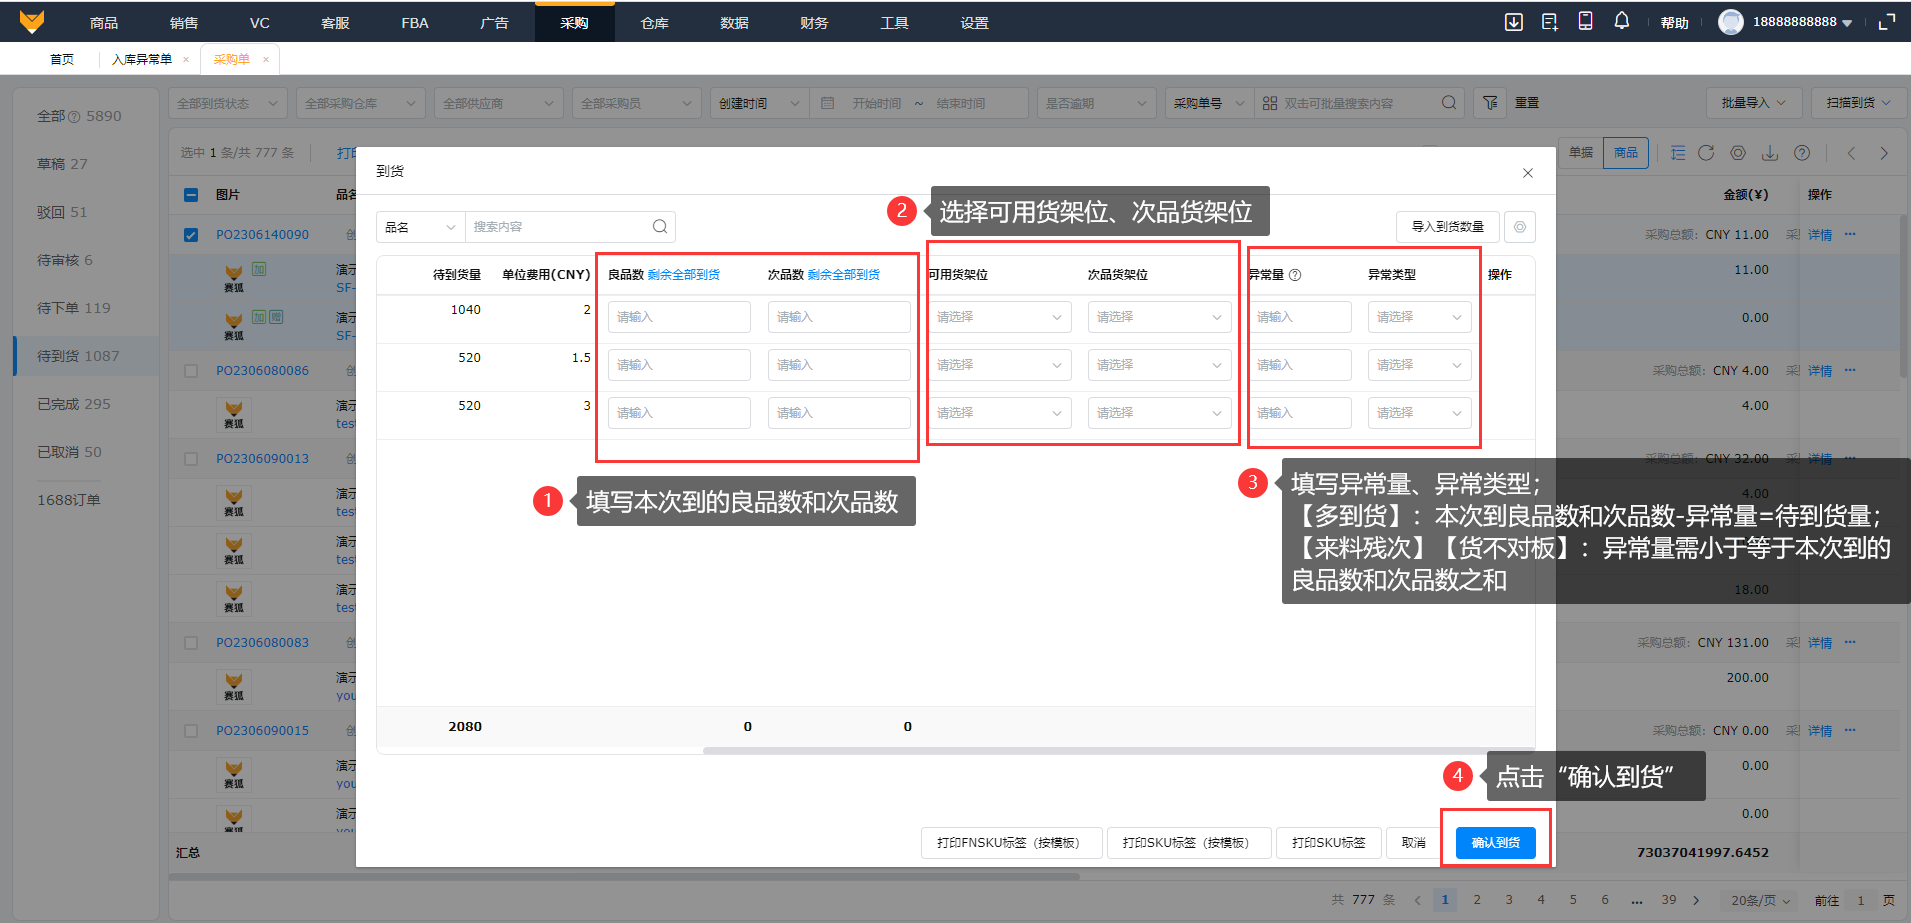The width and height of the screenshot is (1911, 923).
Task: Click the fullscreen expand icon
Action: (x=1887, y=22)
